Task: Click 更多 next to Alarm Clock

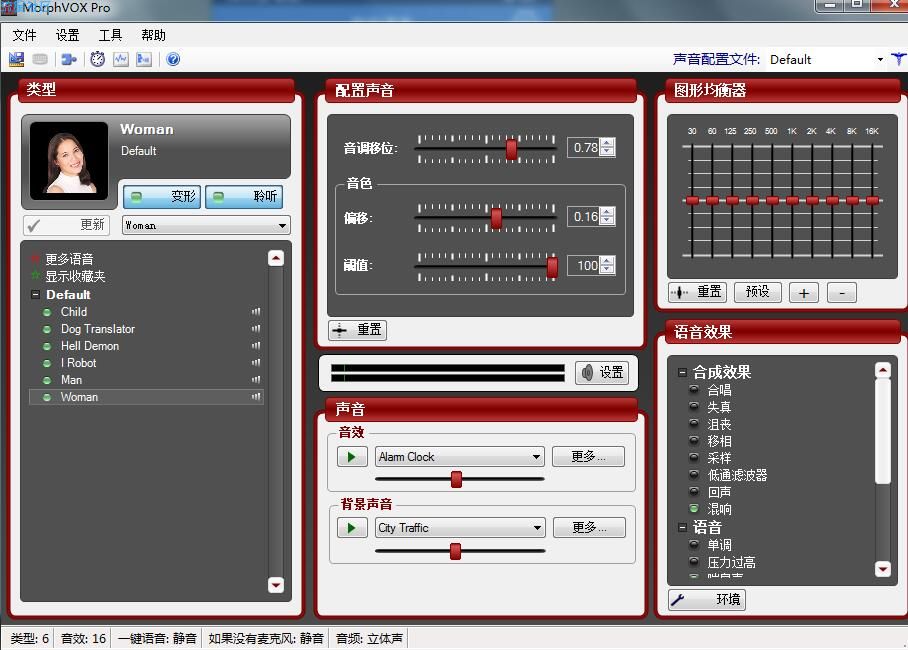Action: [x=588, y=457]
